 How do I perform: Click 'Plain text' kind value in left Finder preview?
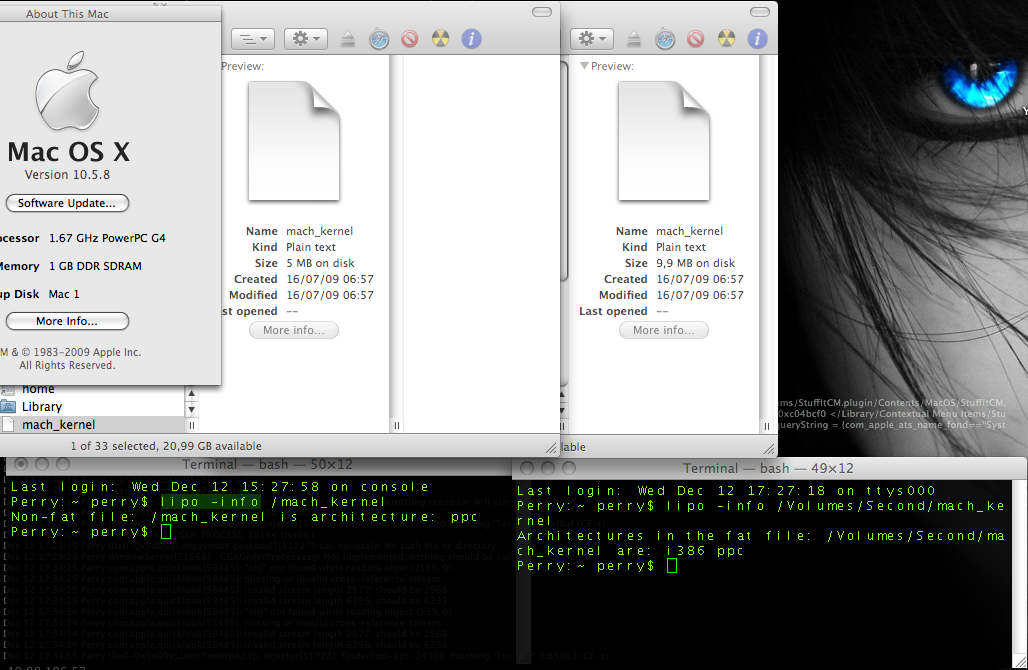(311, 247)
